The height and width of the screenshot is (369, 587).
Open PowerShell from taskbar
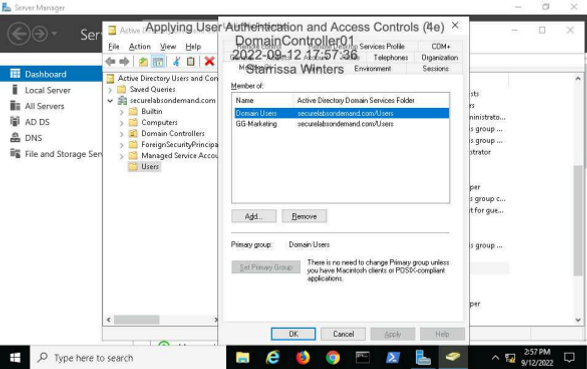tap(392, 358)
